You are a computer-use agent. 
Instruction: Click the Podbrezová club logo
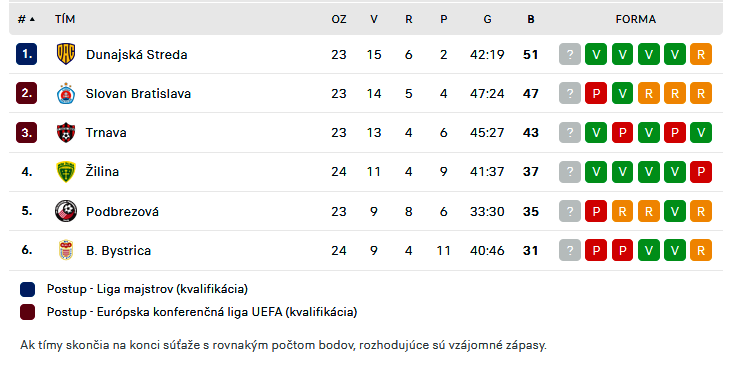[66, 211]
